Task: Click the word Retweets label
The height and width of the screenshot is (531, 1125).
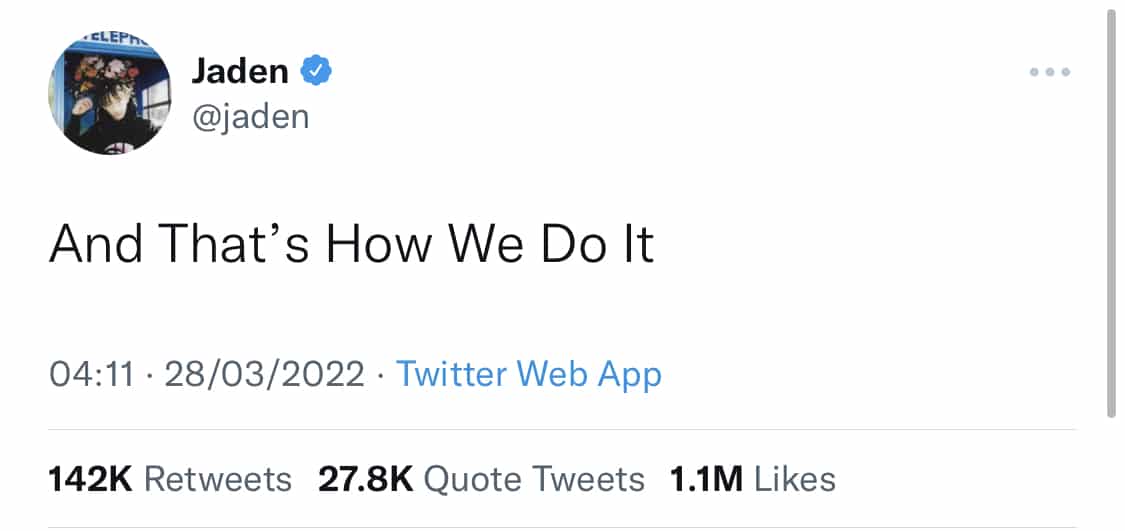Action: pos(218,479)
